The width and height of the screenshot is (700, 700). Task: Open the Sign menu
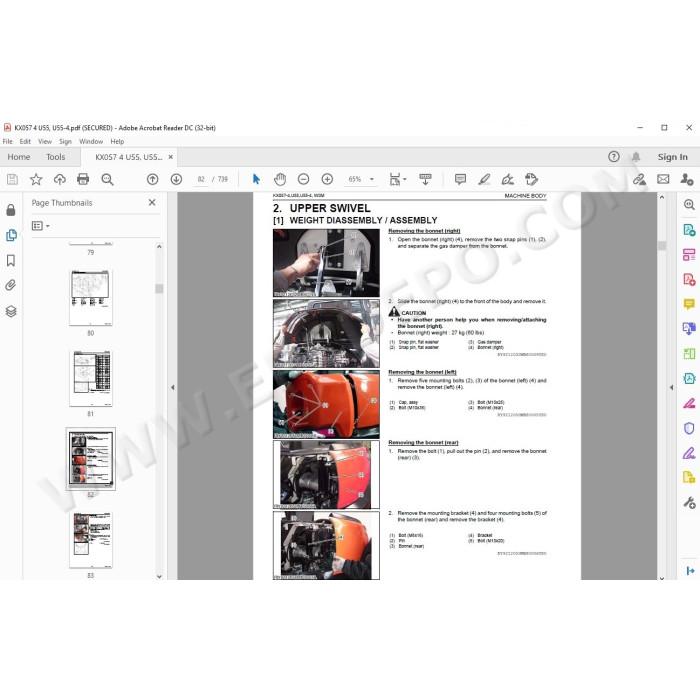(65, 142)
